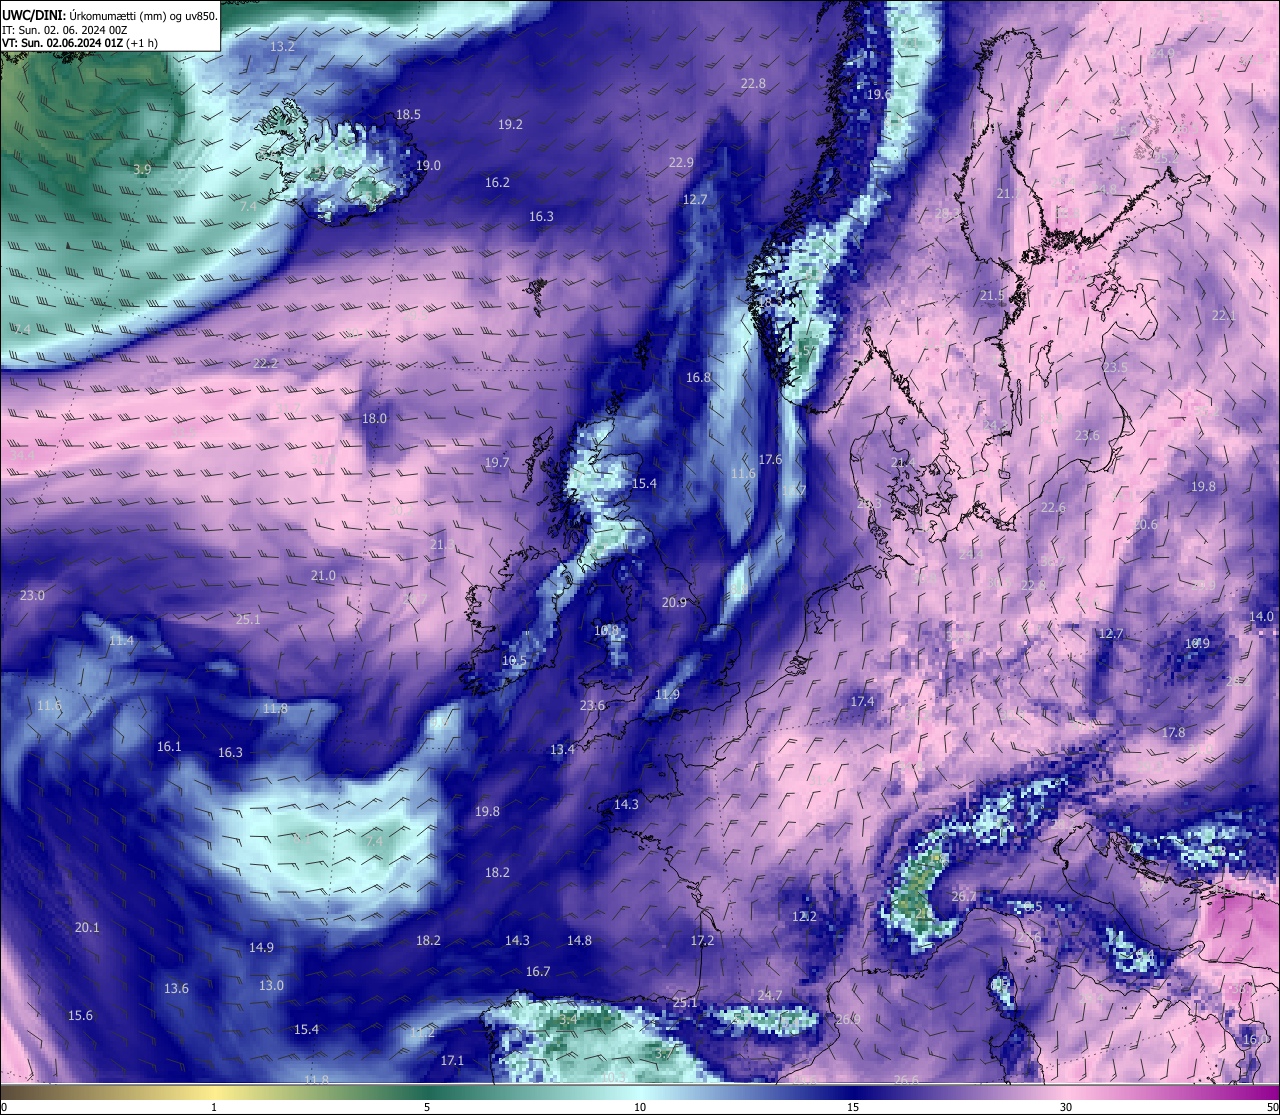Click the map value 20.6
The height and width of the screenshot is (1115, 1280).
click(x=1145, y=526)
